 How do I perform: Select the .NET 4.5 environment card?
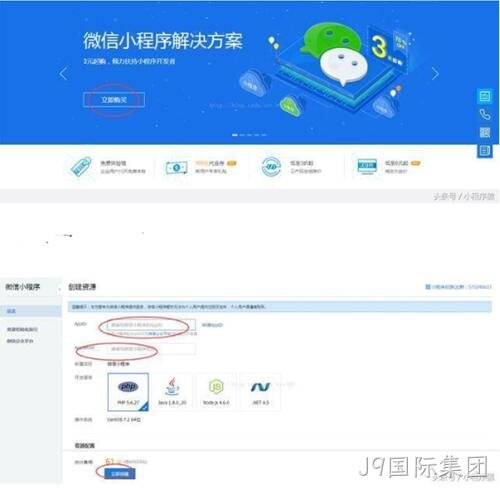tap(260, 392)
